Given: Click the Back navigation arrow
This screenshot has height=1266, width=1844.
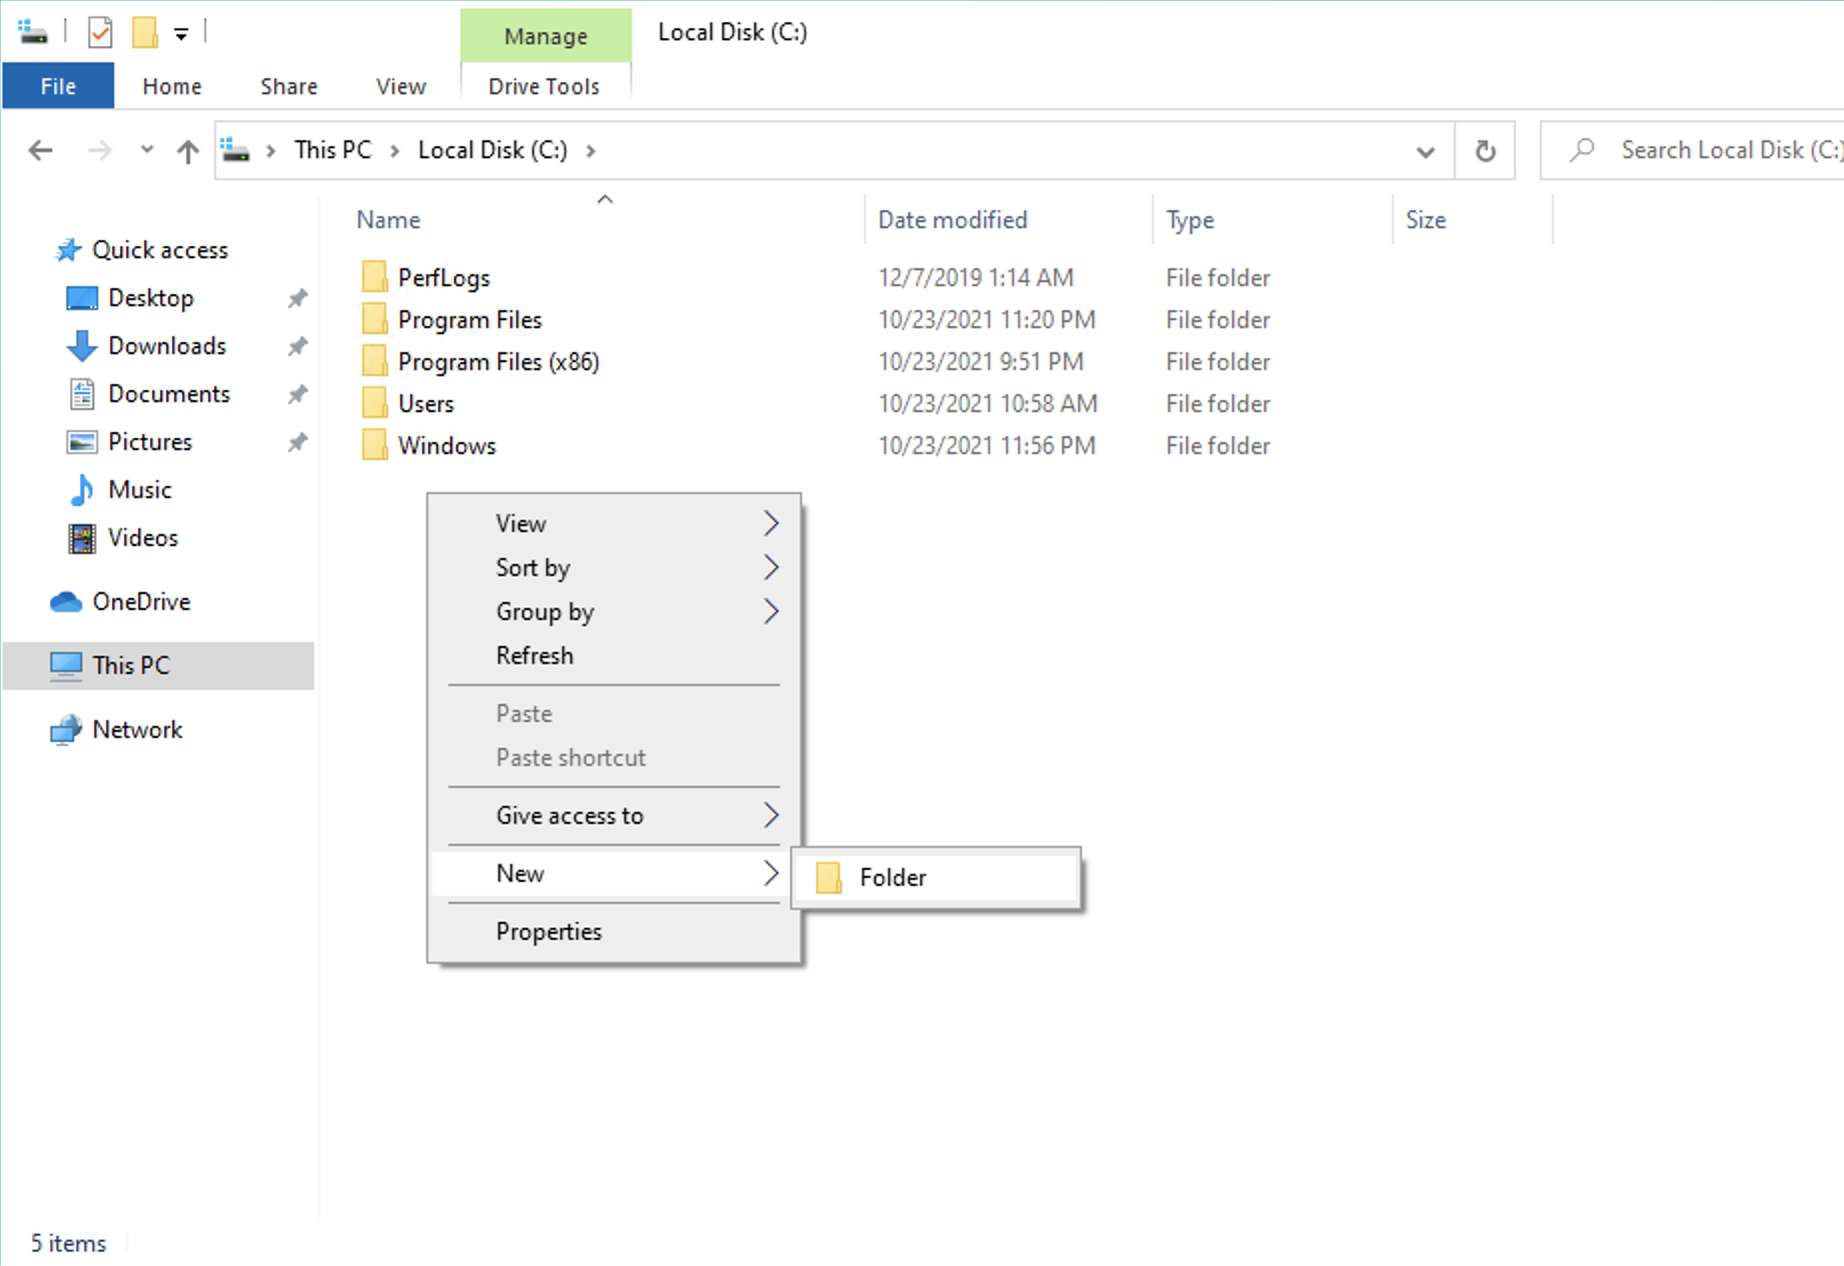Looking at the screenshot, I should tap(41, 151).
